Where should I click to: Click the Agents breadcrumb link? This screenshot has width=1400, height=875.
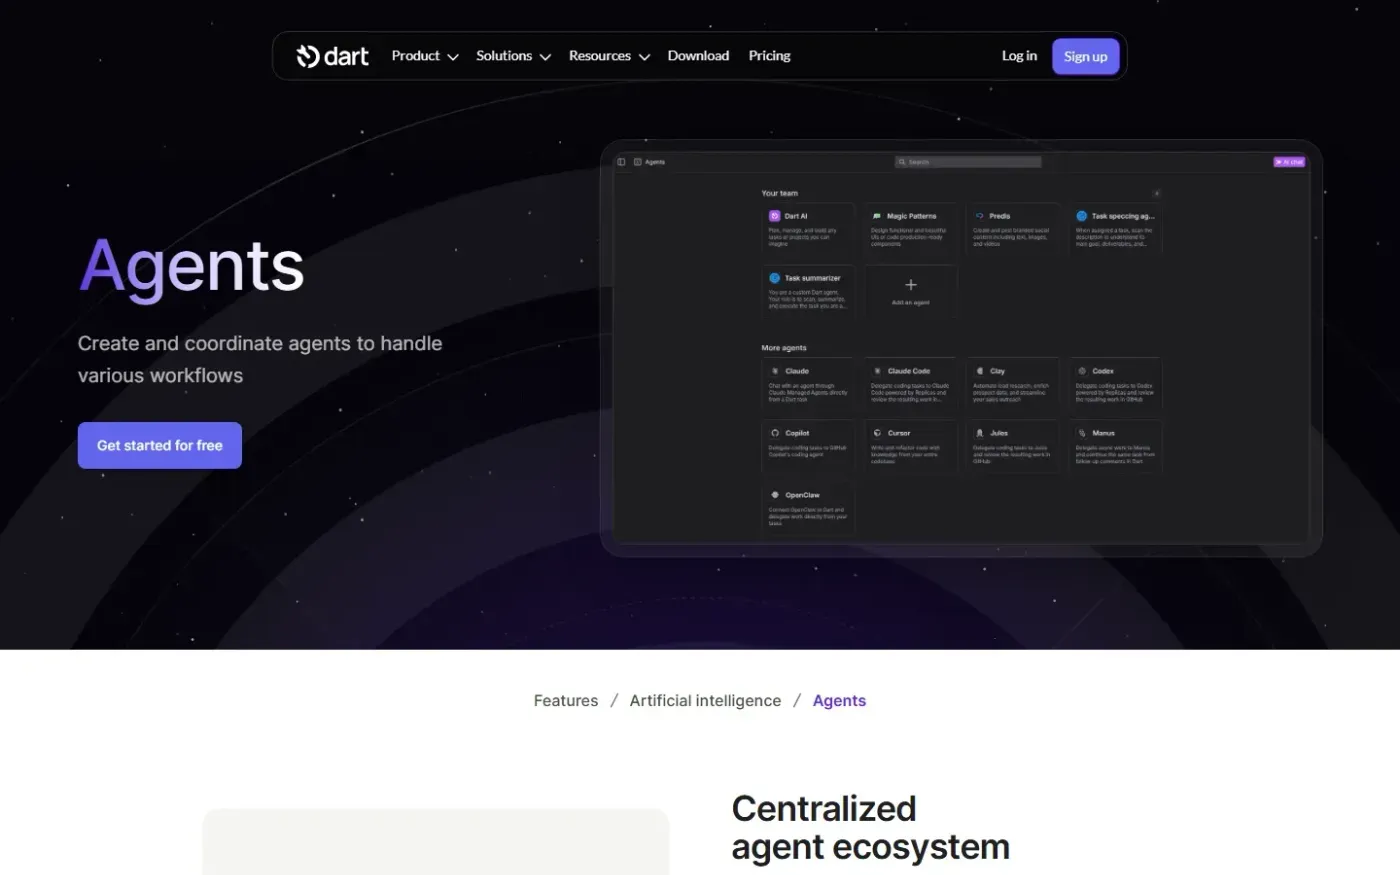pyautogui.click(x=839, y=701)
